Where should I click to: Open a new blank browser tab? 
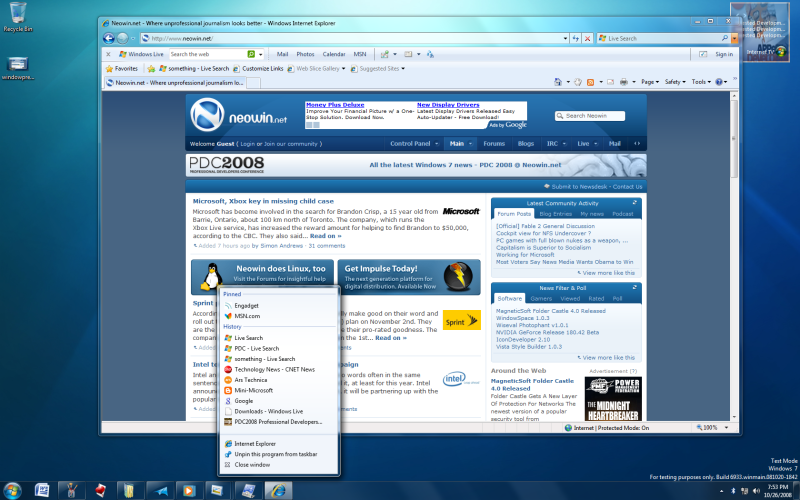(x=254, y=82)
